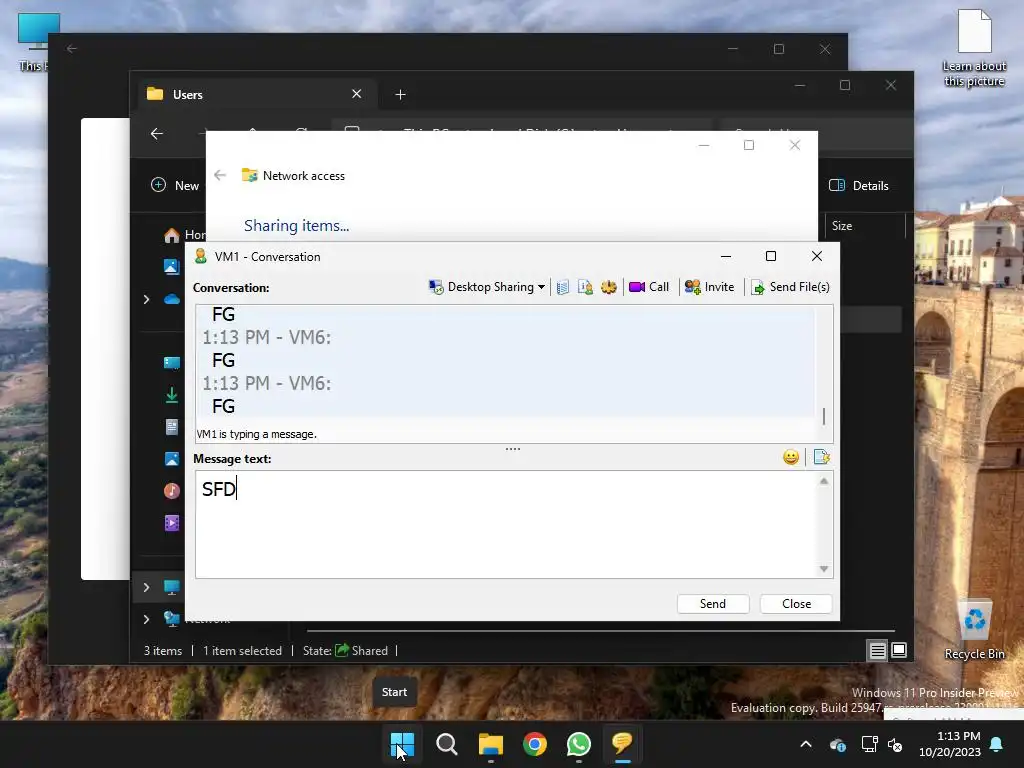Click the Desktop Sharing toolbar icon
Viewport: 1024px width, 768px height.
click(436, 287)
